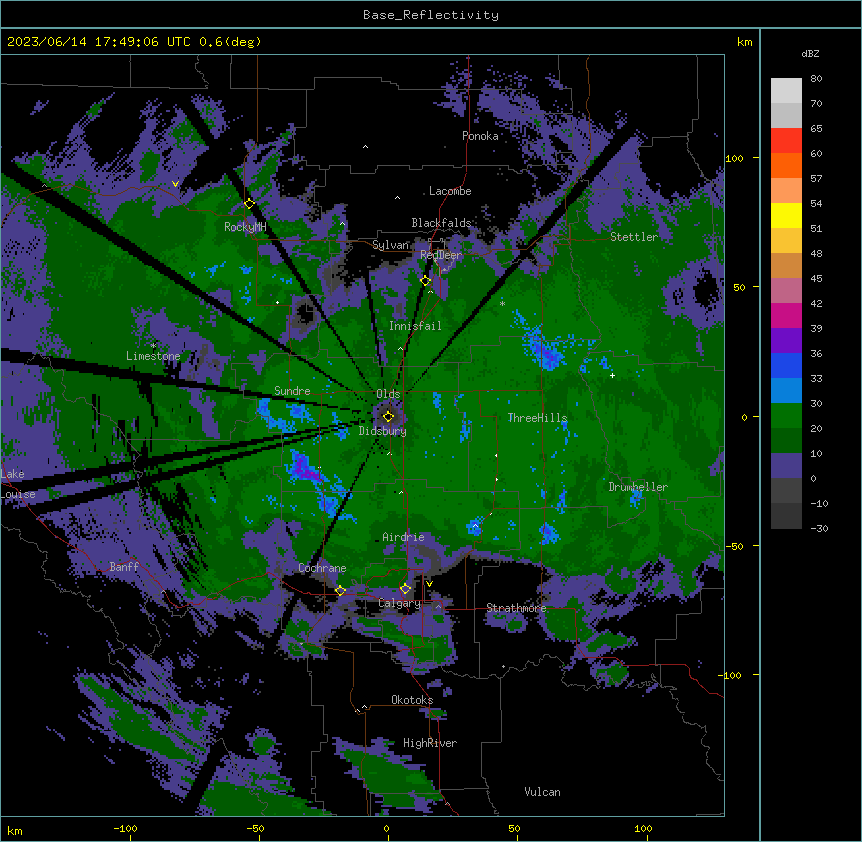Click the -100 tick label on right axis
This screenshot has height=842, width=862.
pyautogui.click(x=731, y=675)
